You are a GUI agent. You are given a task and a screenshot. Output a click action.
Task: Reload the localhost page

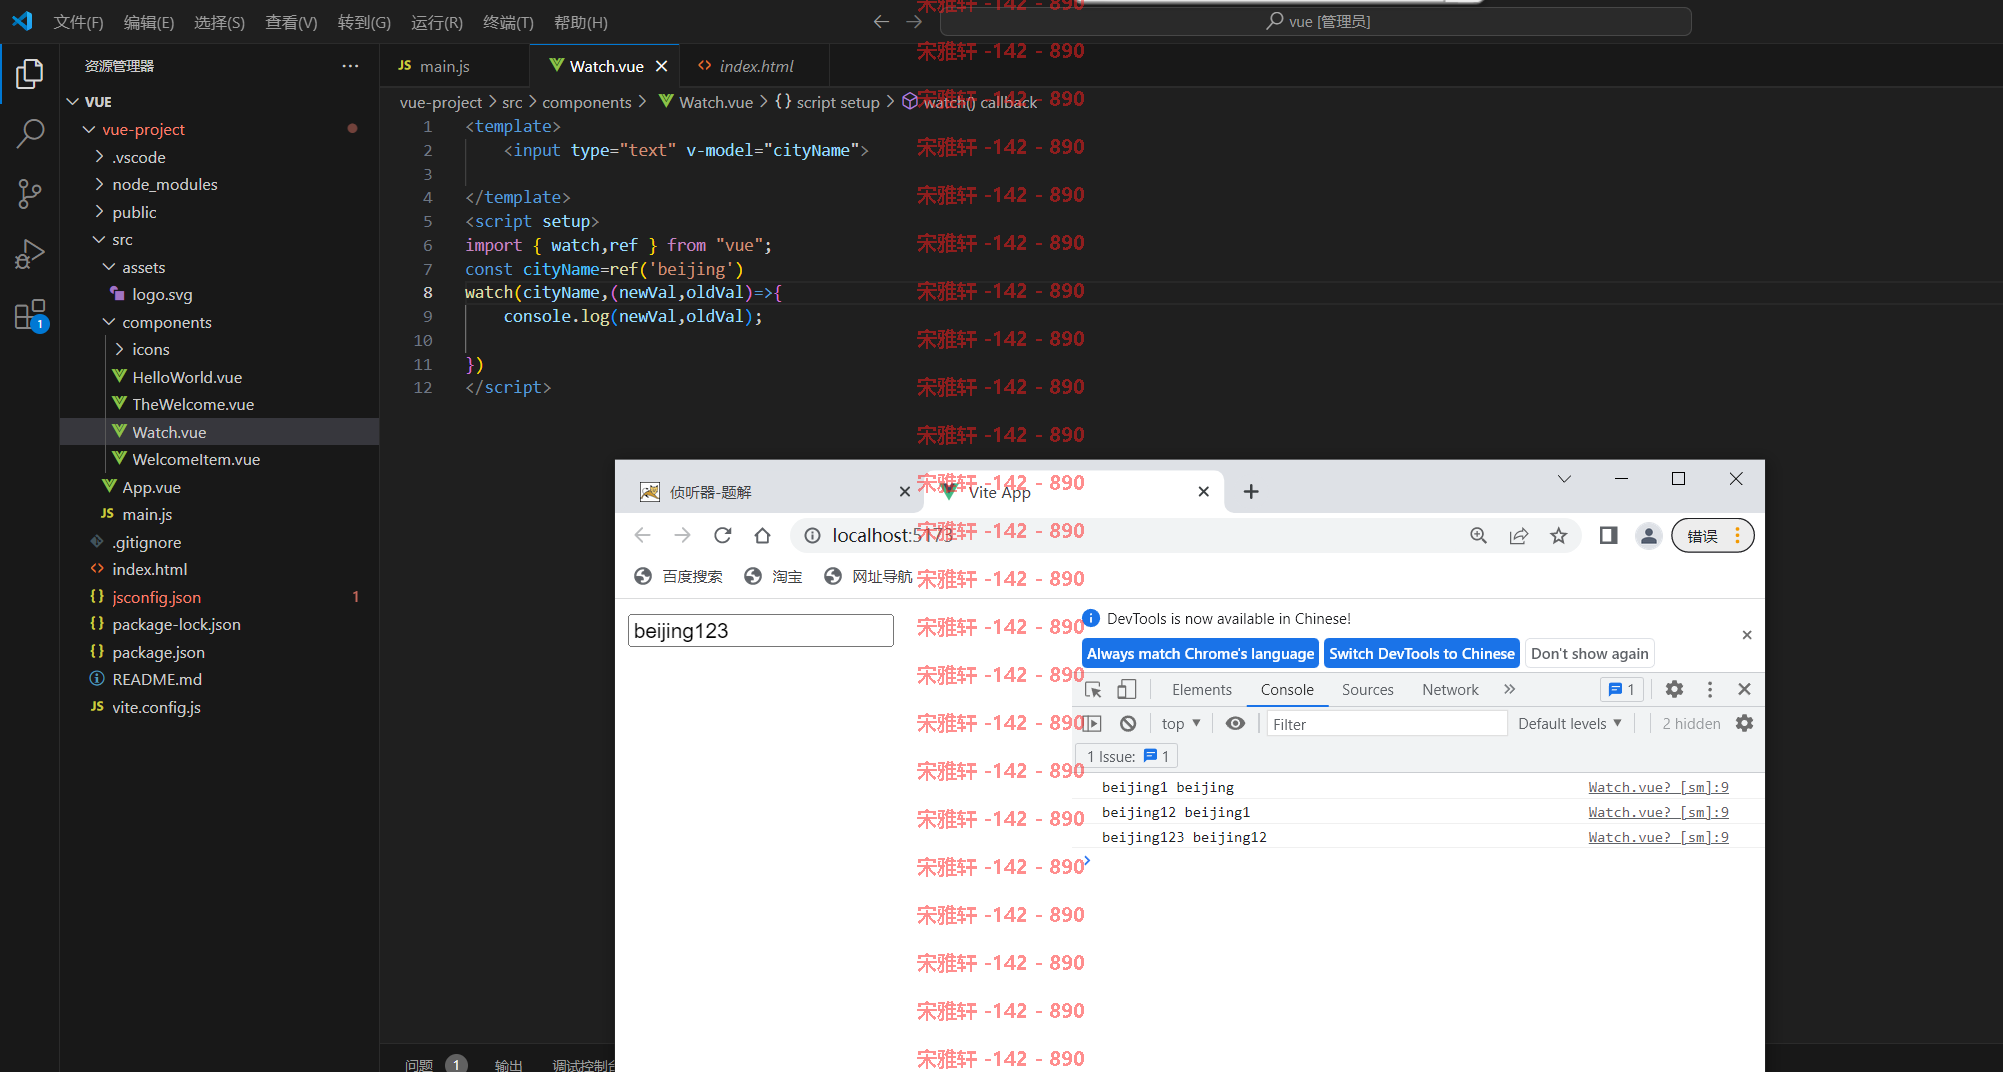(722, 535)
